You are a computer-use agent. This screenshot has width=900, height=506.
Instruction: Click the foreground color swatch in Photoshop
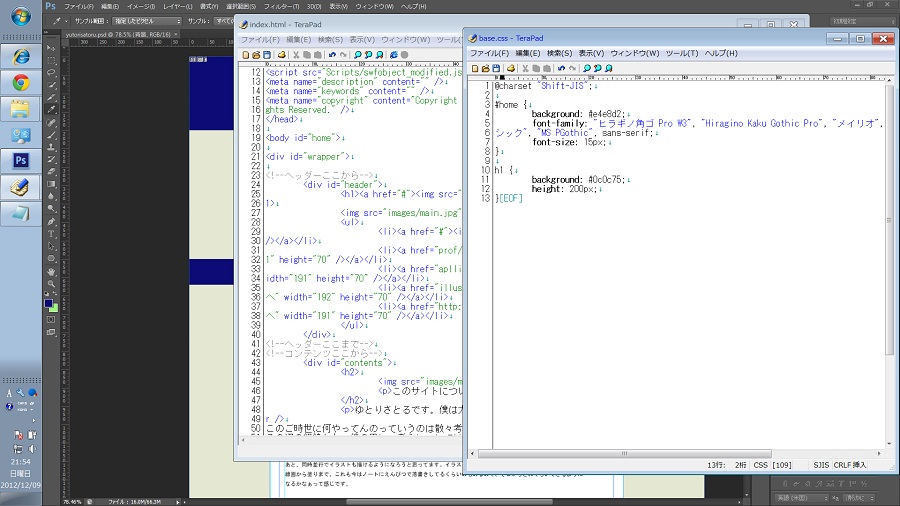[49, 303]
